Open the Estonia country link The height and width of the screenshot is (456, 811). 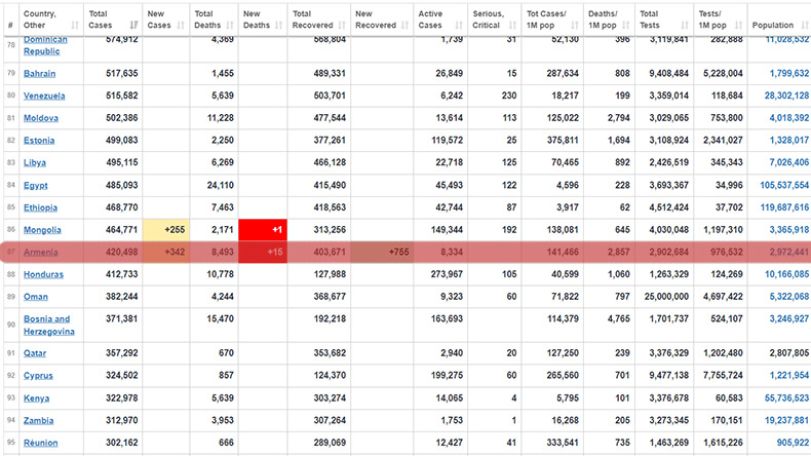pyautogui.click(x=39, y=140)
